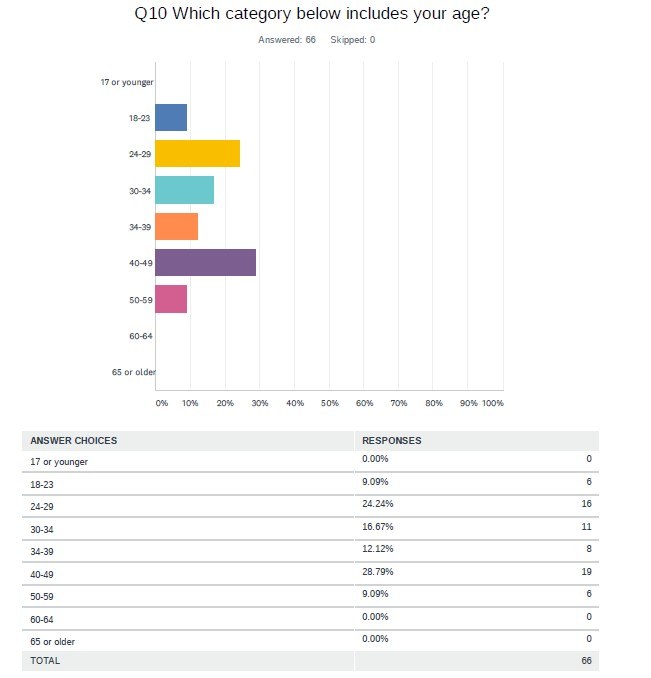
Task: Click the Skipped: 0 label
Action: coord(353,40)
